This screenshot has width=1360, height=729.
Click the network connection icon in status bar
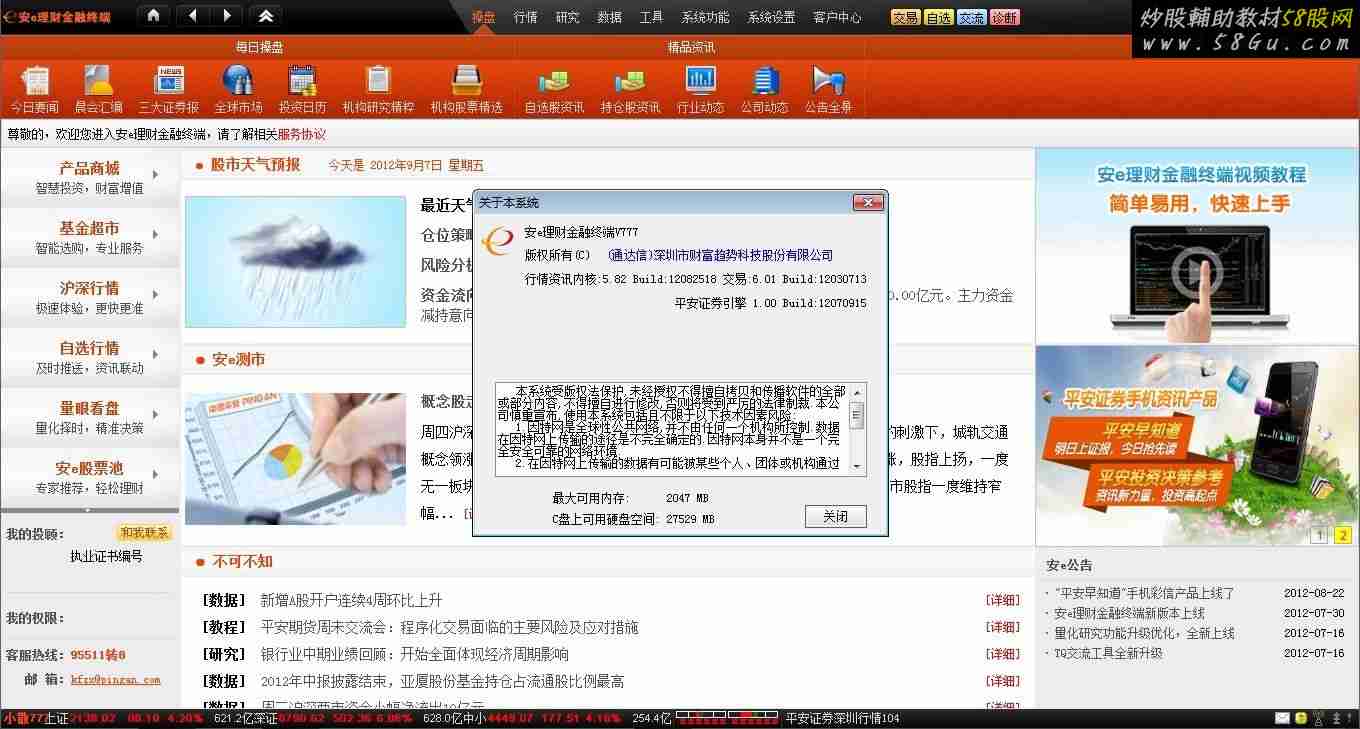click(x=1319, y=719)
